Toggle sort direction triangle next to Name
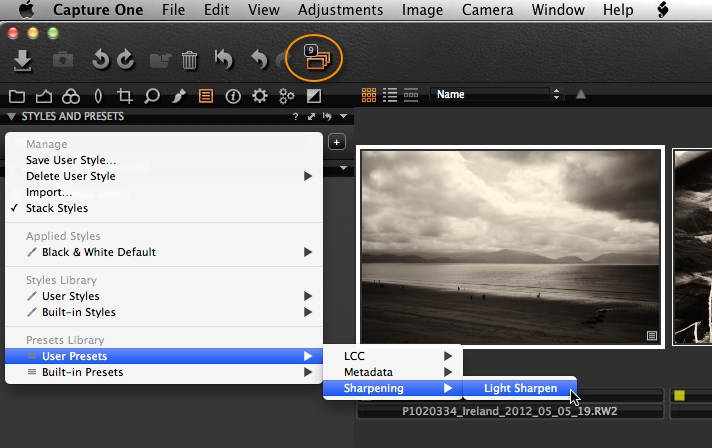Viewport: 712px width, 448px height. point(581,94)
